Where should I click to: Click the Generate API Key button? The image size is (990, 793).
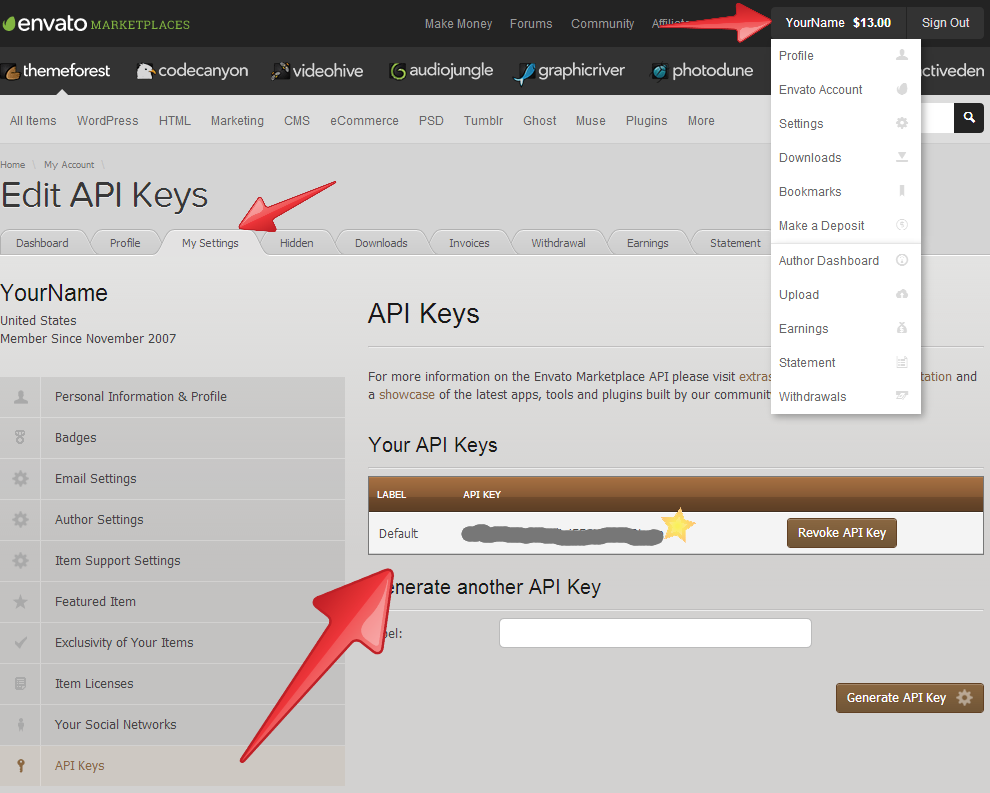coord(910,698)
